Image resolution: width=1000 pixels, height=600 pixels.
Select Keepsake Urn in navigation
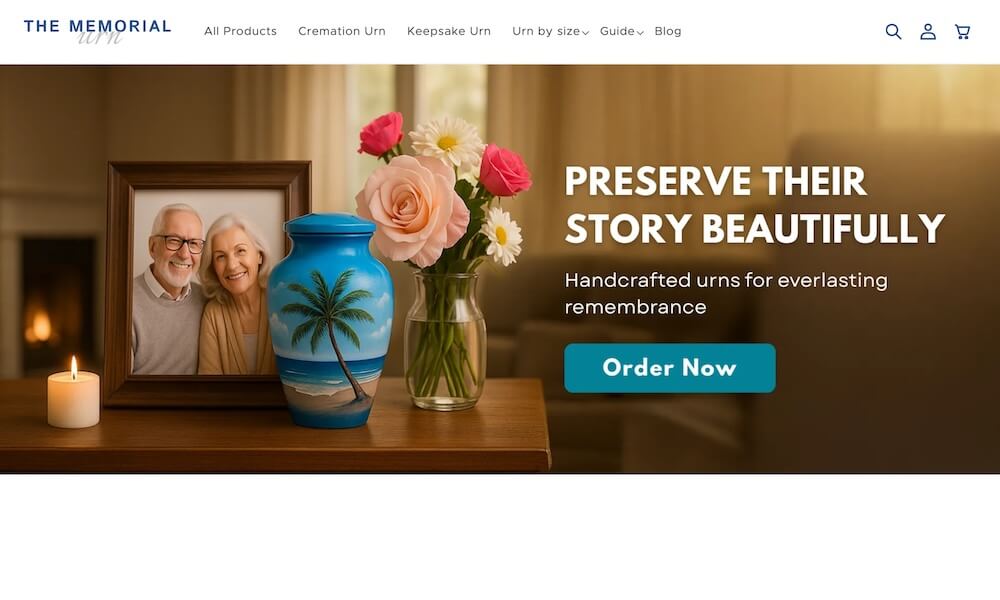pyautogui.click(x=449, y=31)
